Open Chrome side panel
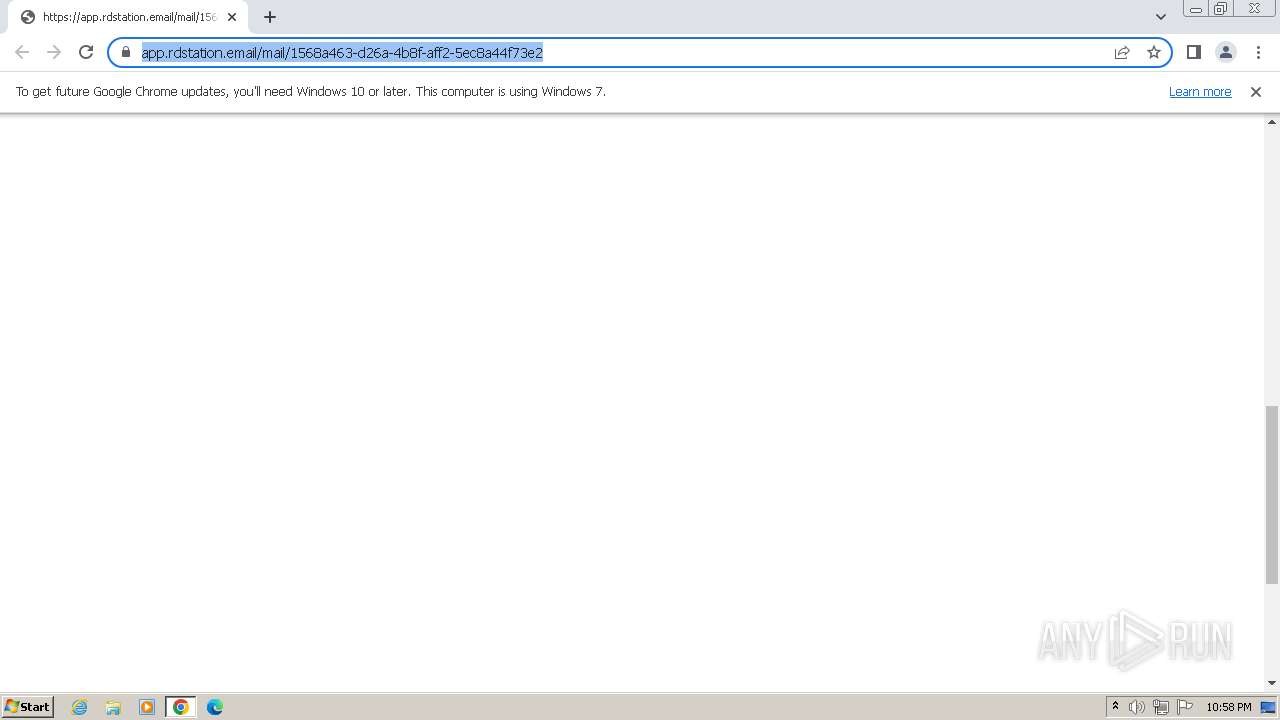This screenshot has width=1280, height=720. tap(1194, 52)
